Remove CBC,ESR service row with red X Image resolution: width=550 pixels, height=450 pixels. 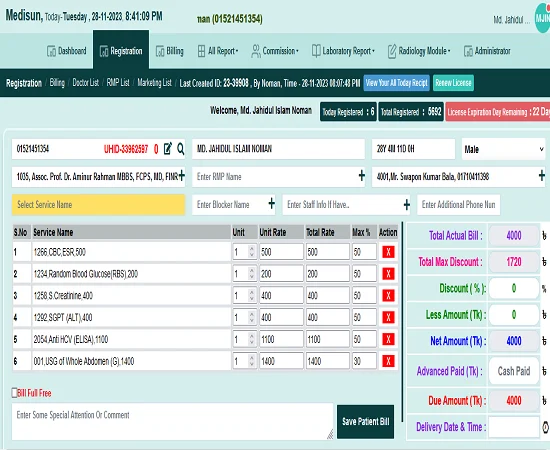(388, 252)
